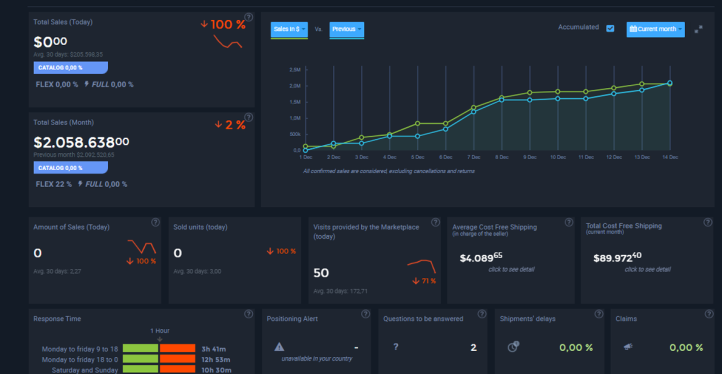
Task: Click the megaphone icon in Claims card
Action: 628,347
